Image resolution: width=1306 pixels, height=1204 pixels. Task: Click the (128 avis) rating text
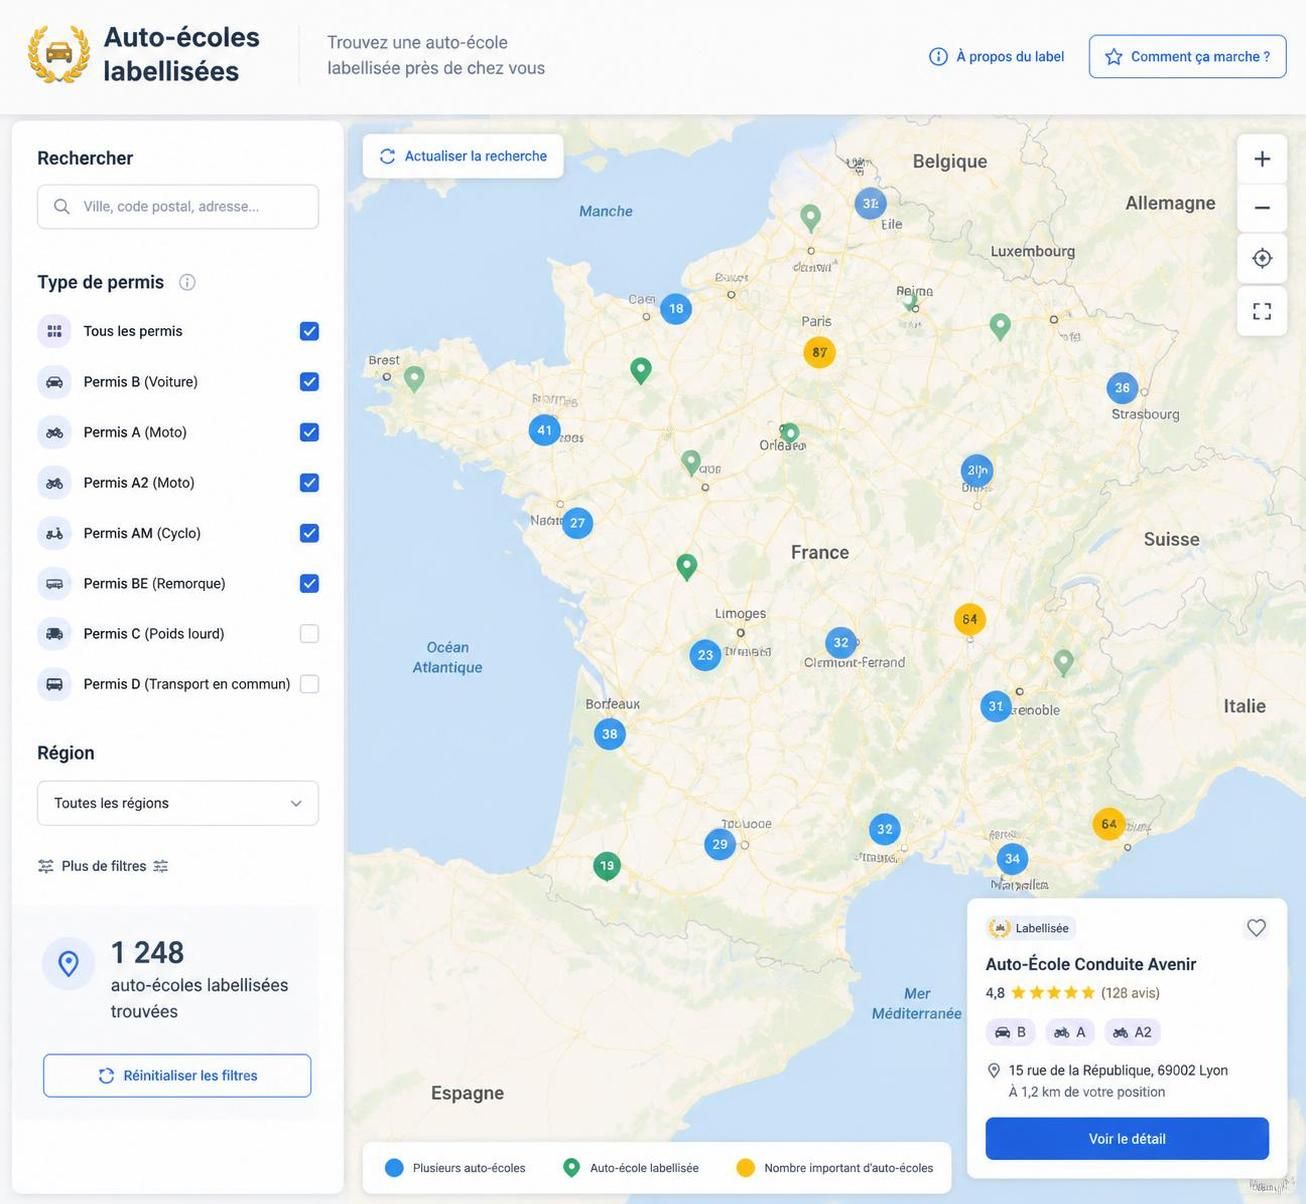click(x=1130, y=993)
